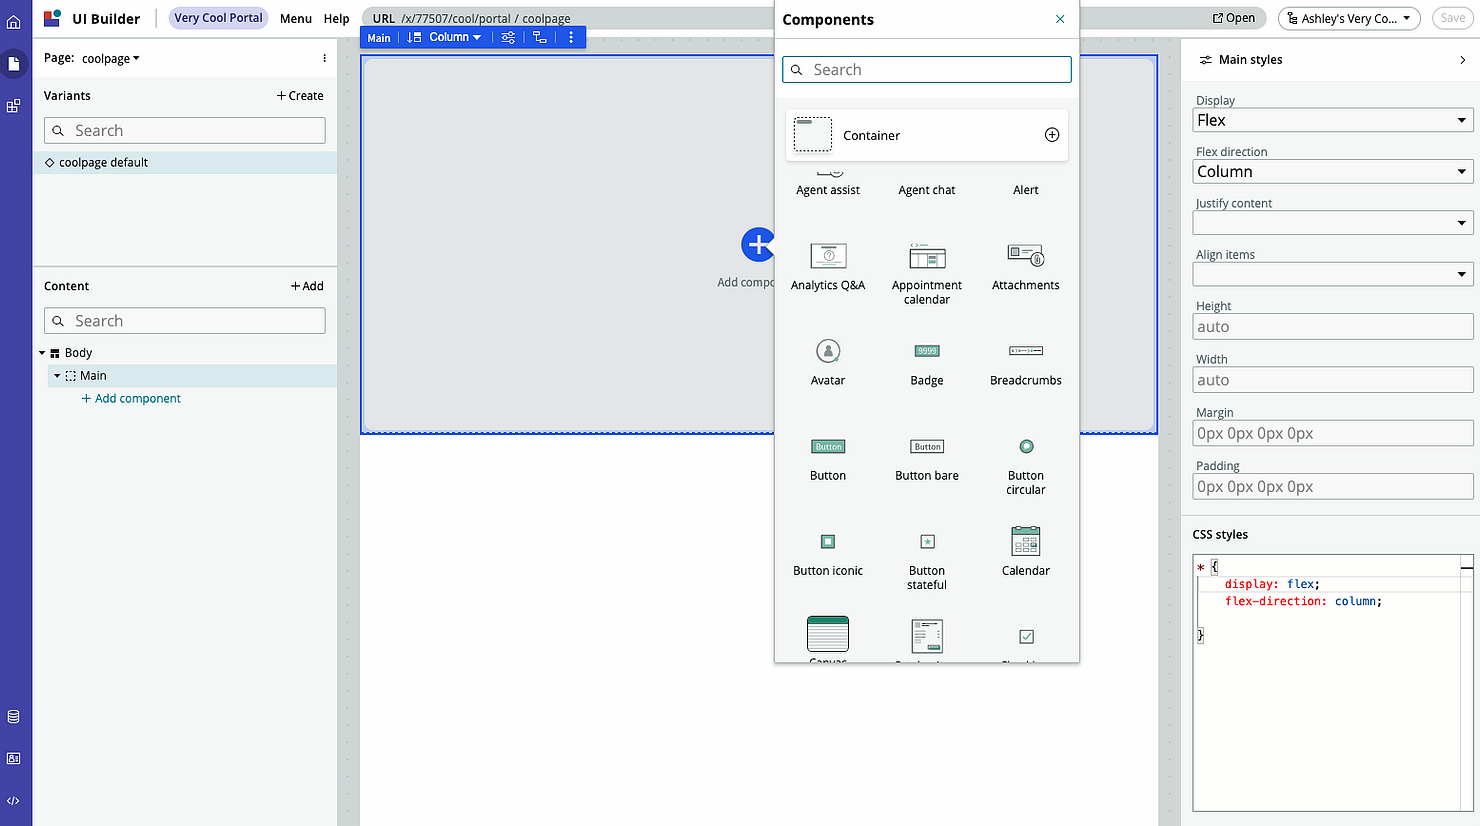The width and height of the screenshot is (1480, 826).
Task: Open the Page coolpage dropdown
Action: pyautogui.click(x=111, y=58)
